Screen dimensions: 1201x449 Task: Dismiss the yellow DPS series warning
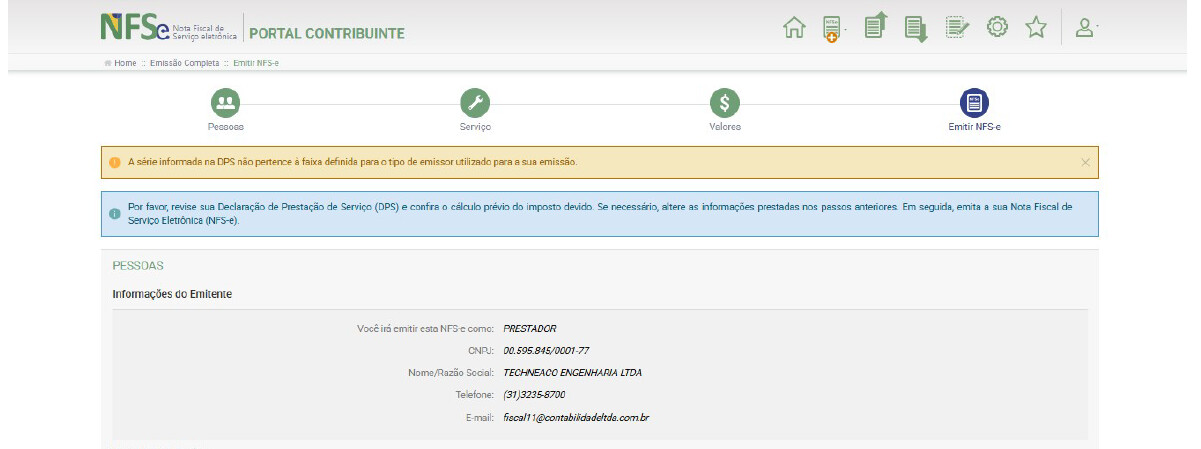(1085, 162)
